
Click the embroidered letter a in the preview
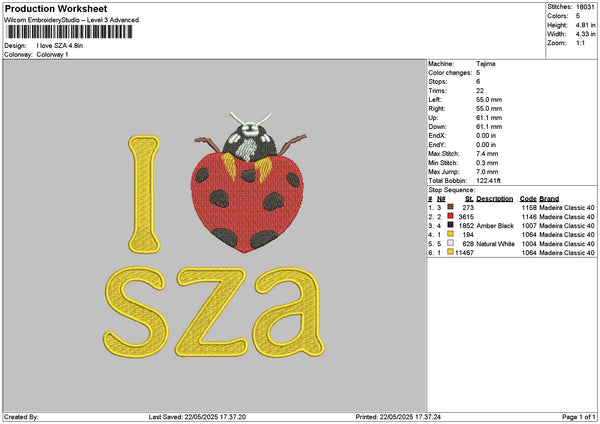(289, 312)
